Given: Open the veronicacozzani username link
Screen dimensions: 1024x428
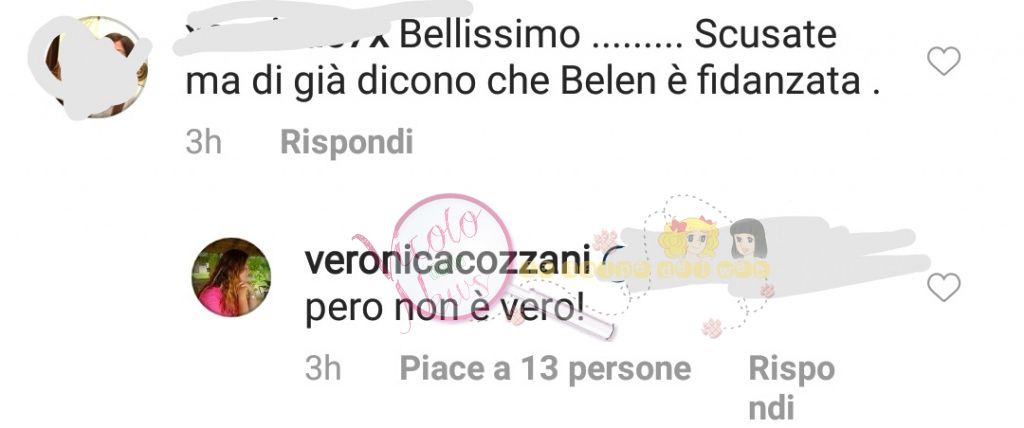Looking at the screenshot, I should tap(447, 261).
